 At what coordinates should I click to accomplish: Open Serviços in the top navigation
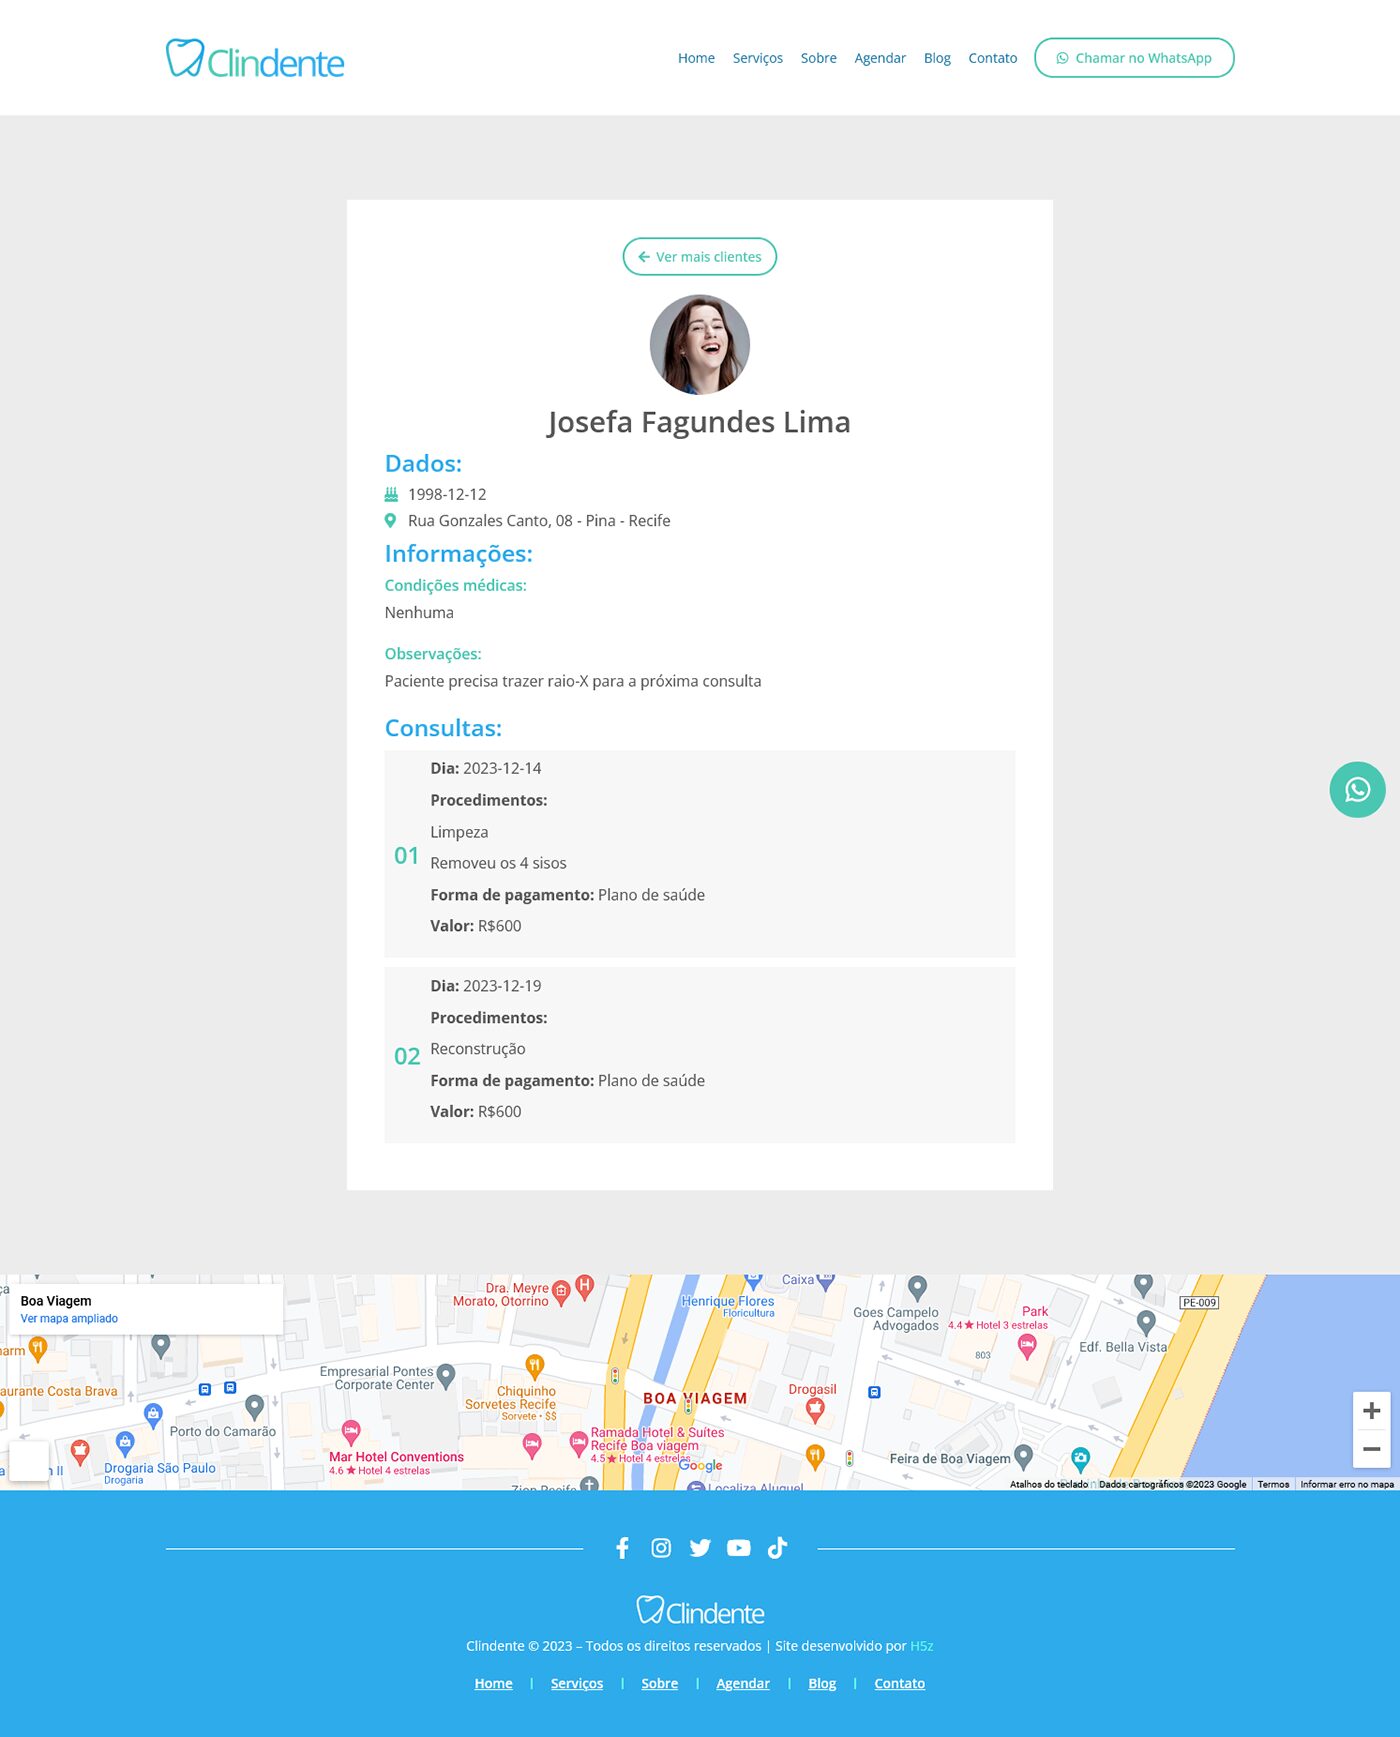[757, 58]
